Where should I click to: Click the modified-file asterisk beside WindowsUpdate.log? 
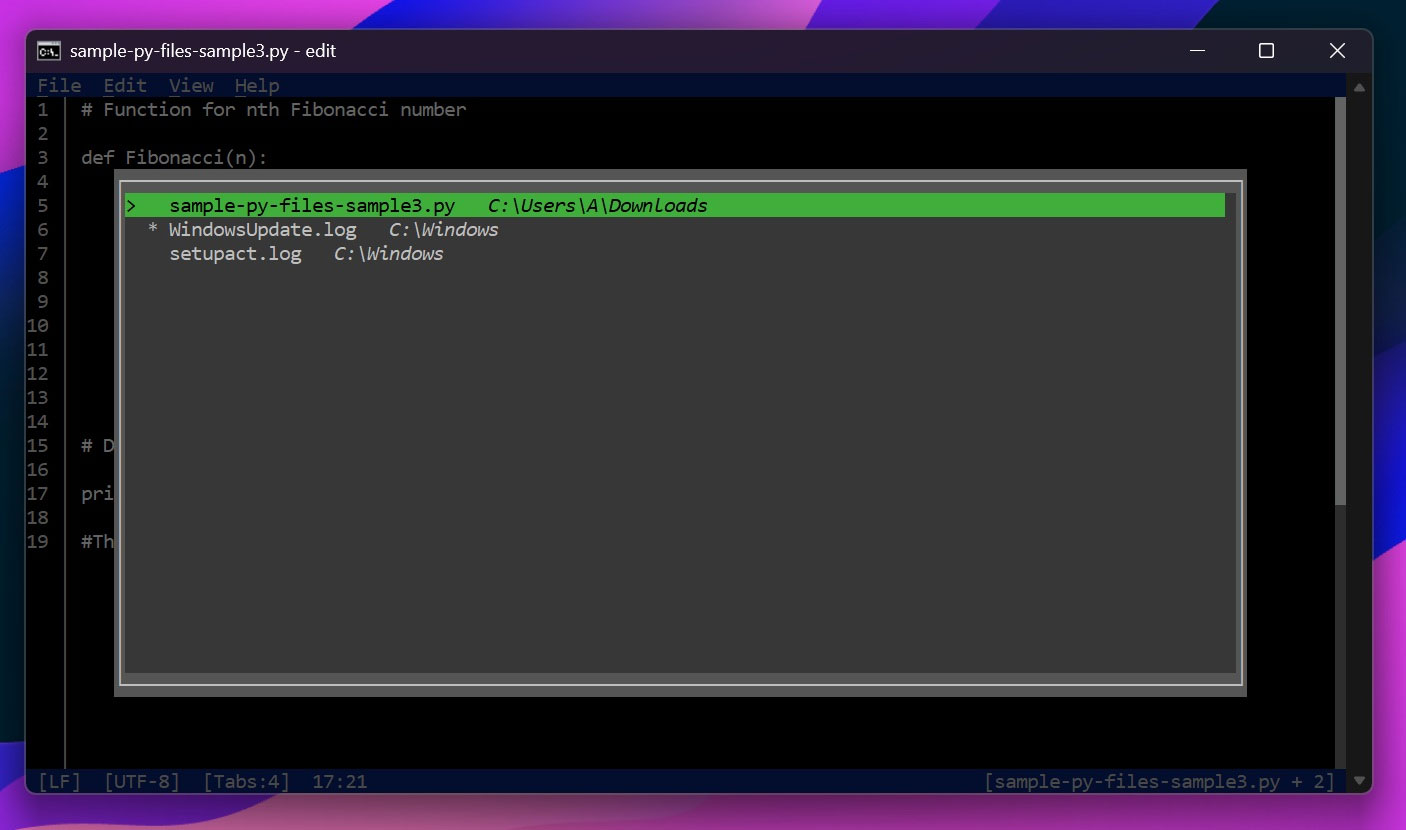pos(151,229)
